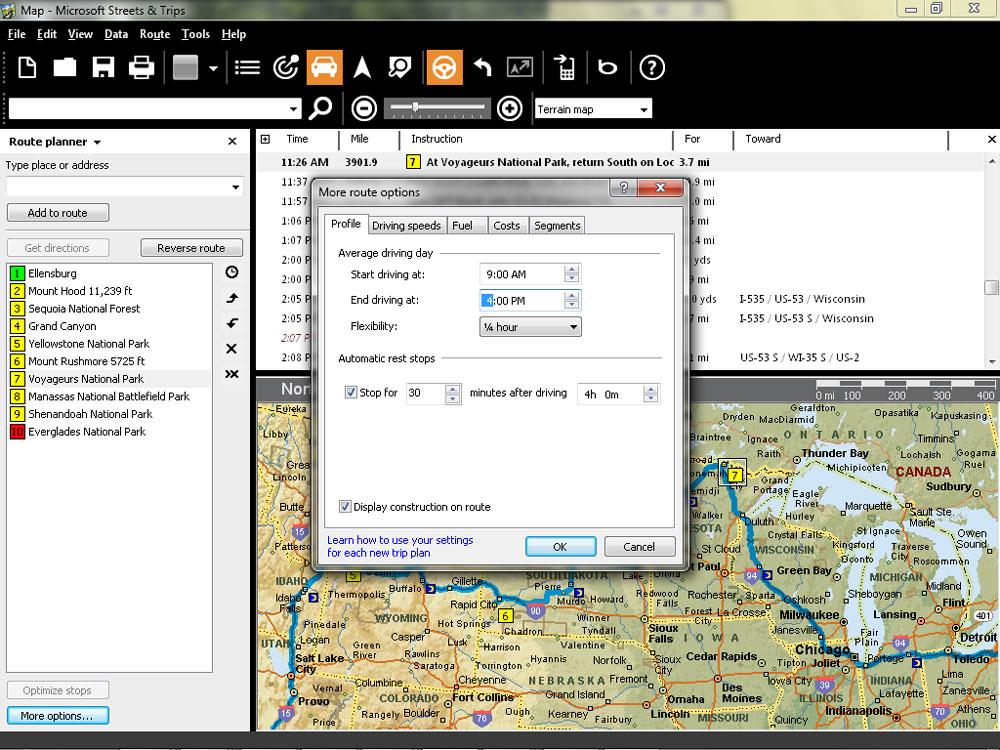
Task: Open the Help question mark icon
Action: (652, 67)
